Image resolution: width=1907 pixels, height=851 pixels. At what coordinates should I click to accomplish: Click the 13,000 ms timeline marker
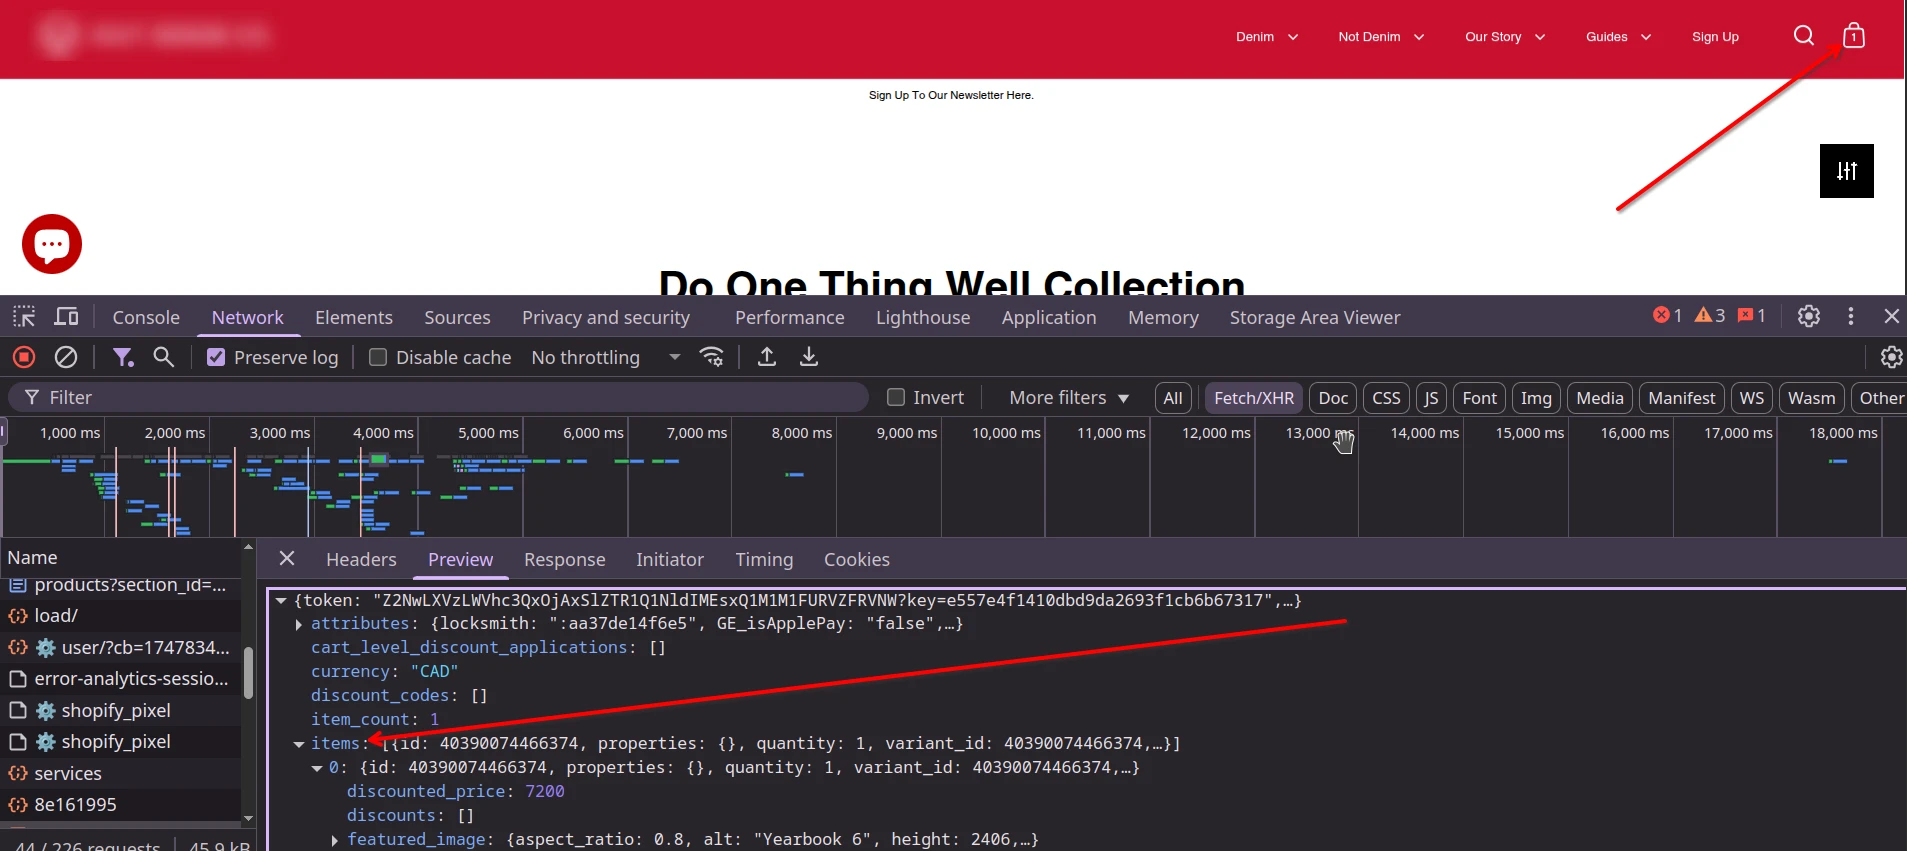[x=1319, y=433]
